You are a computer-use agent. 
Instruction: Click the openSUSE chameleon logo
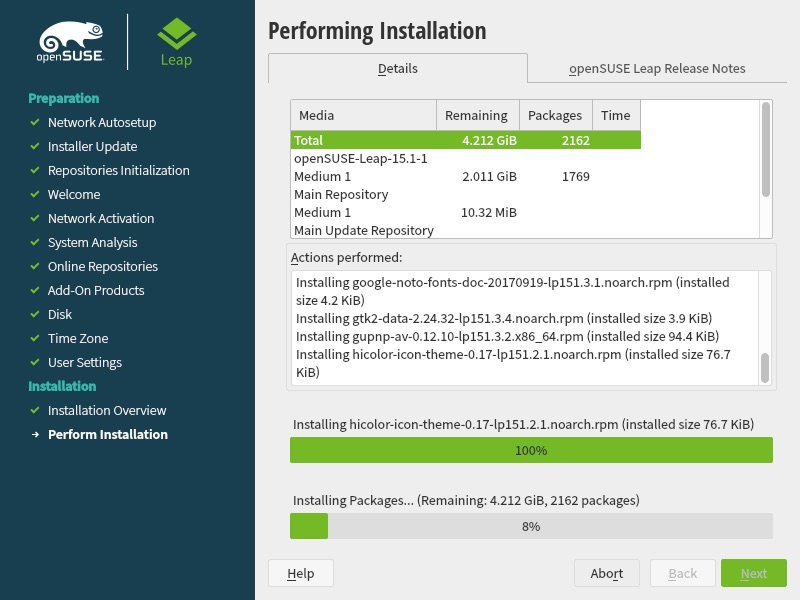pos(71,42)
